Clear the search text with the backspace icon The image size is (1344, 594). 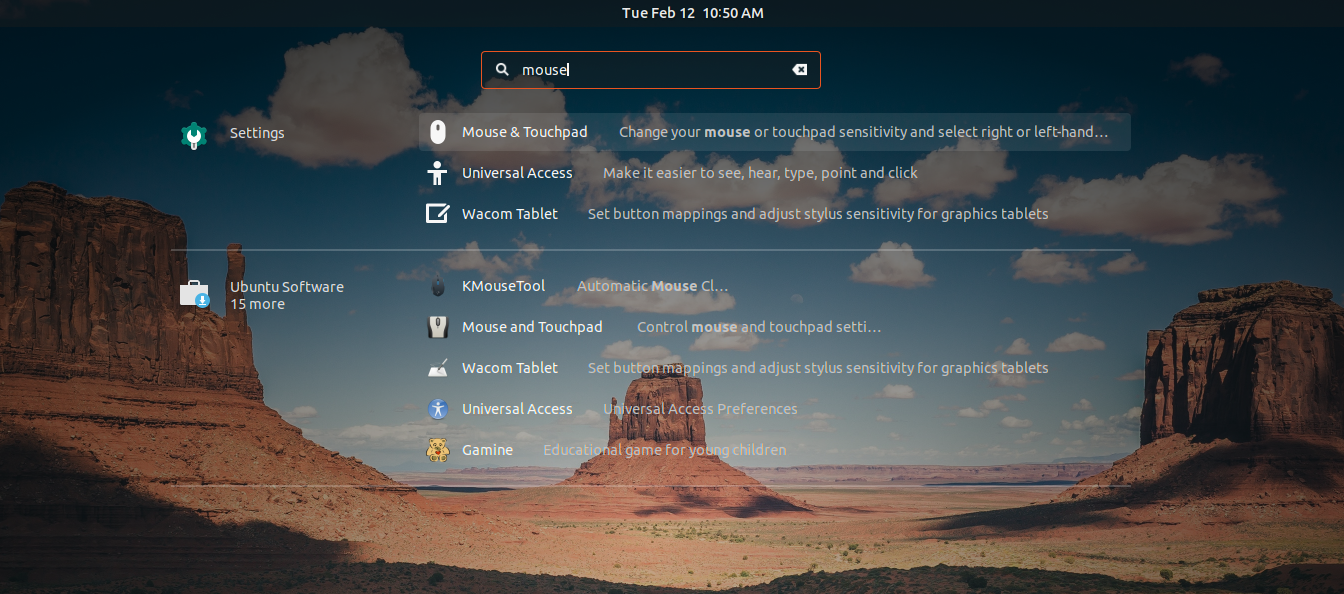click(799, 70)
